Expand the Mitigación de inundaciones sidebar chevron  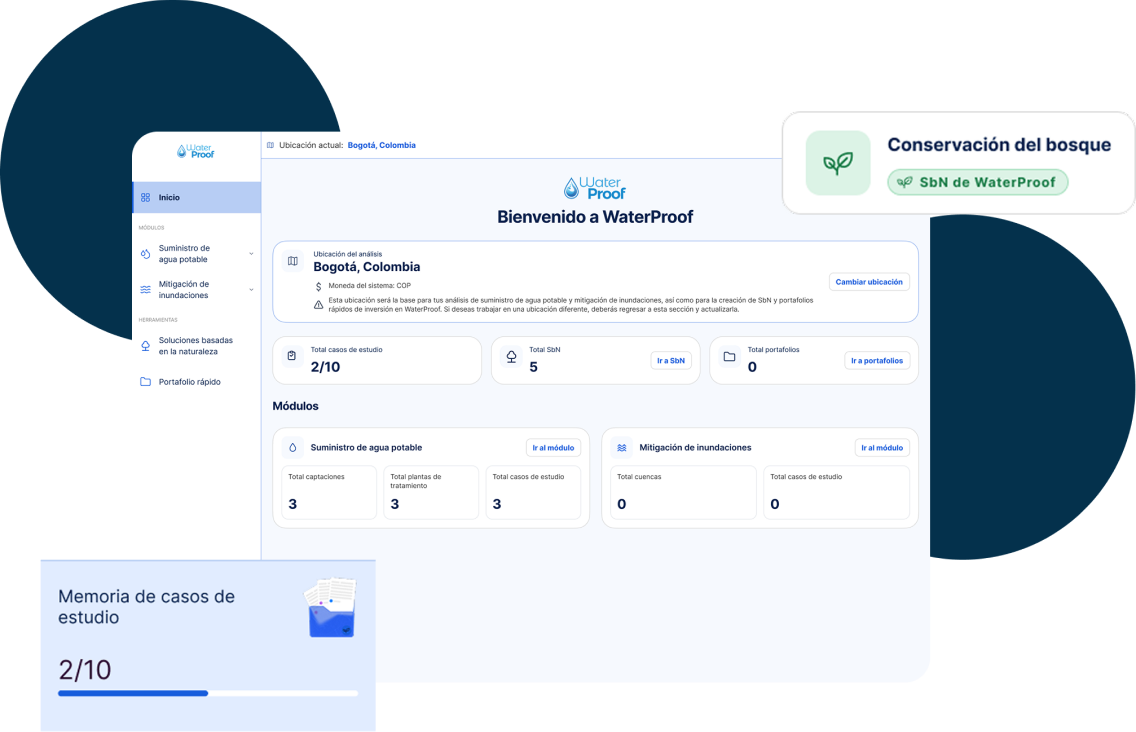pyautogui.click(x=251, y=290)
